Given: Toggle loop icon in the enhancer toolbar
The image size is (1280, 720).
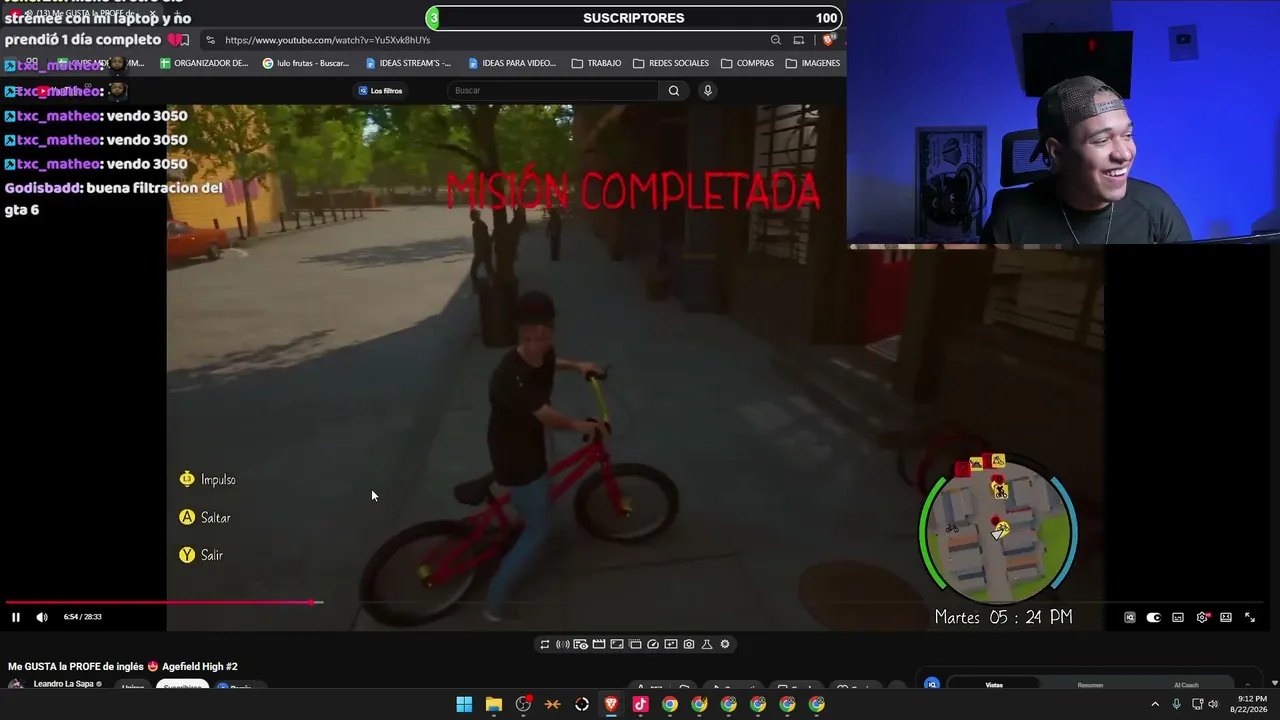Looking at the screenshot, I should tap(545, 644).
